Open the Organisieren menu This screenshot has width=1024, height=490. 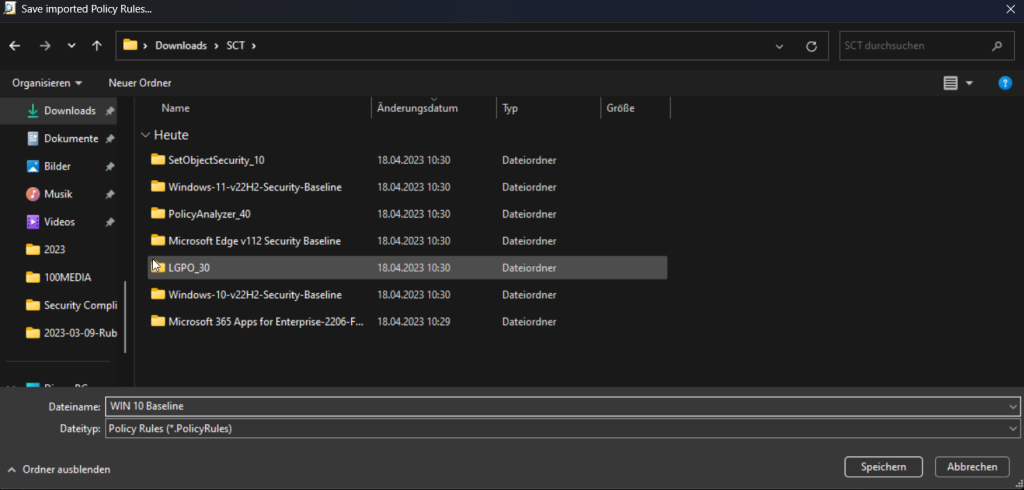47,83
